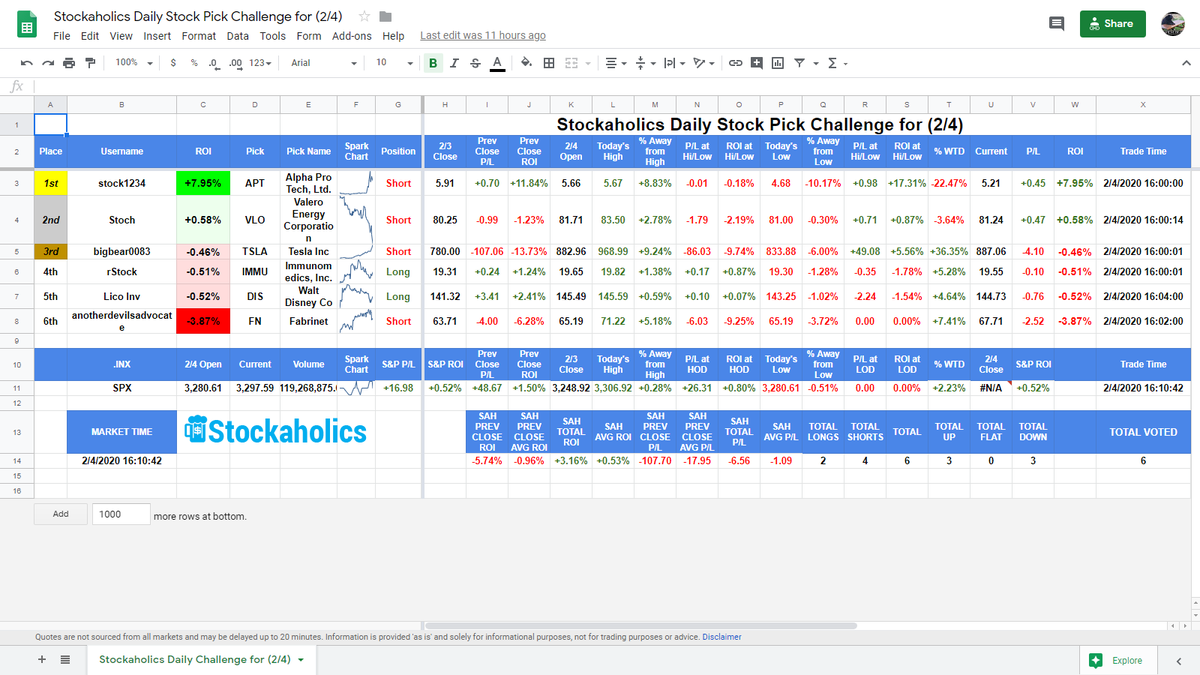Open the Add-ons menu
The width and height of the screenshot is (1200, 675).
[x=352, y=36]
